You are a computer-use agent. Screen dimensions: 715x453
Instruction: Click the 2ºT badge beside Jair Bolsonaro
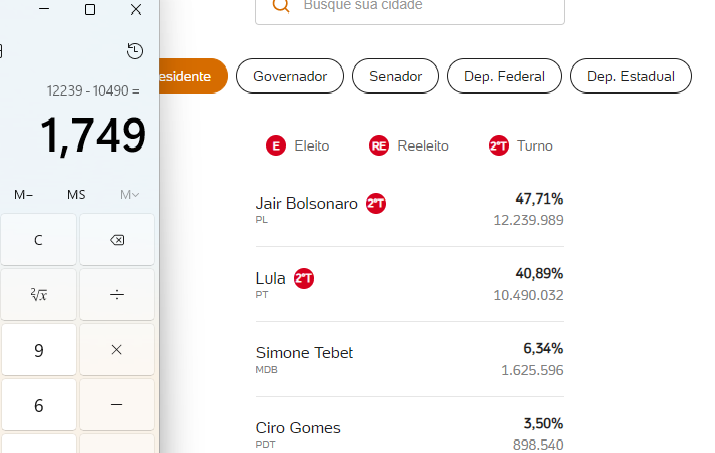tap(376, 203)
